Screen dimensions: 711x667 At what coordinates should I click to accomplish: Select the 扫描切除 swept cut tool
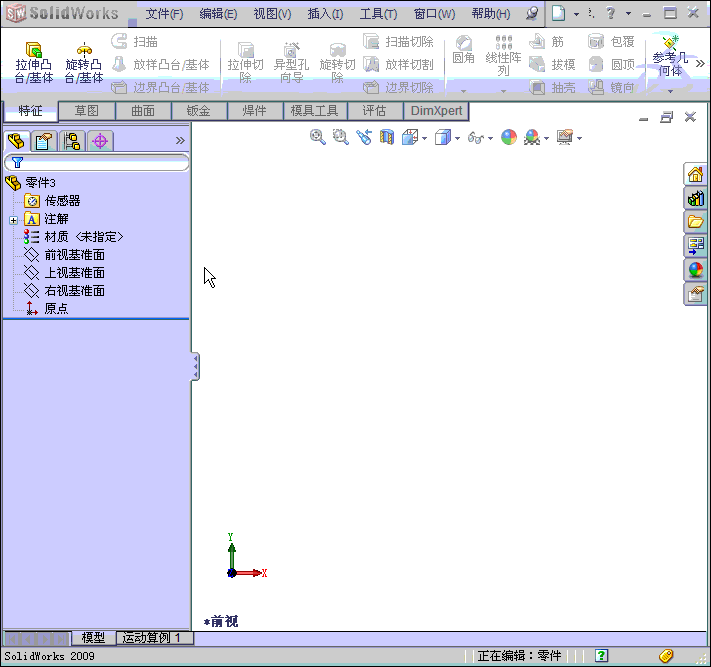398,42
